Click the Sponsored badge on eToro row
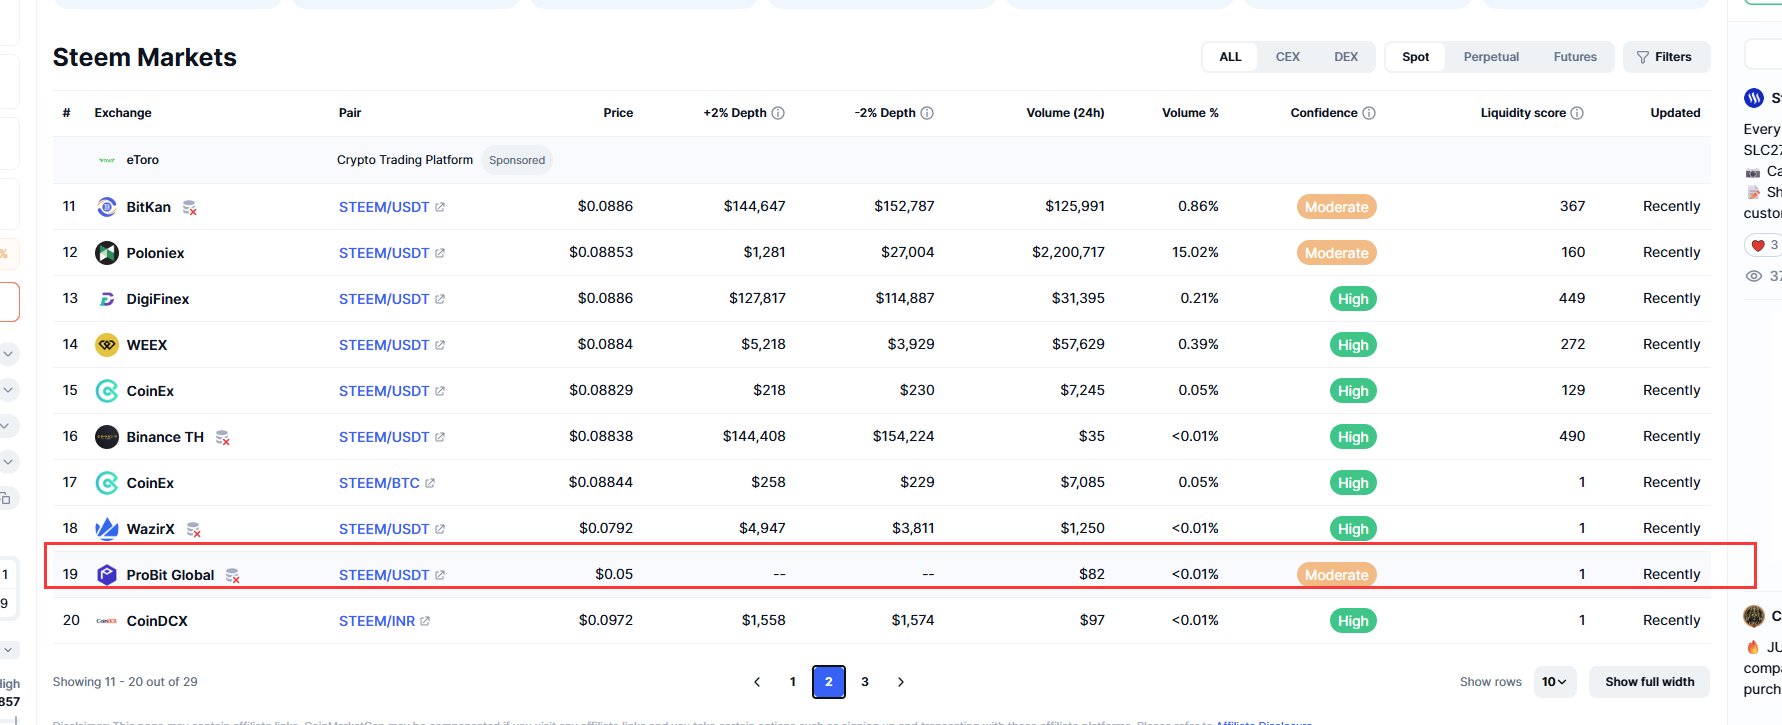 [517, 160]
